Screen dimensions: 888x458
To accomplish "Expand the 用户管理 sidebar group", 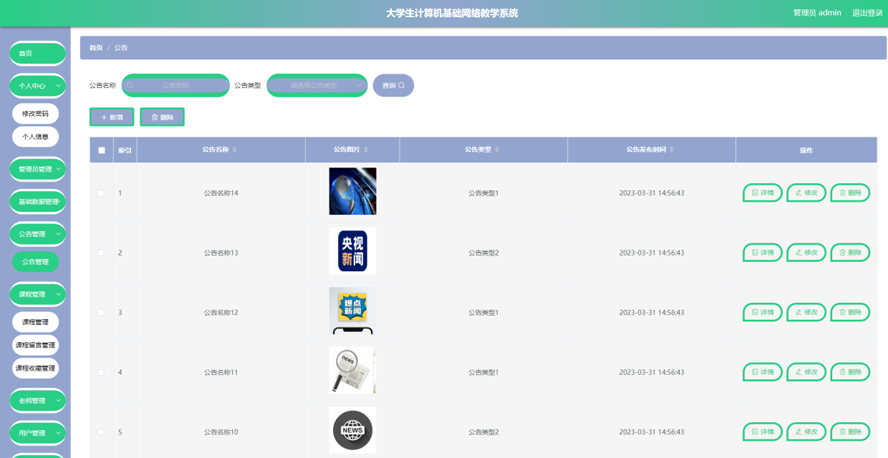I will tap(37, 433).
